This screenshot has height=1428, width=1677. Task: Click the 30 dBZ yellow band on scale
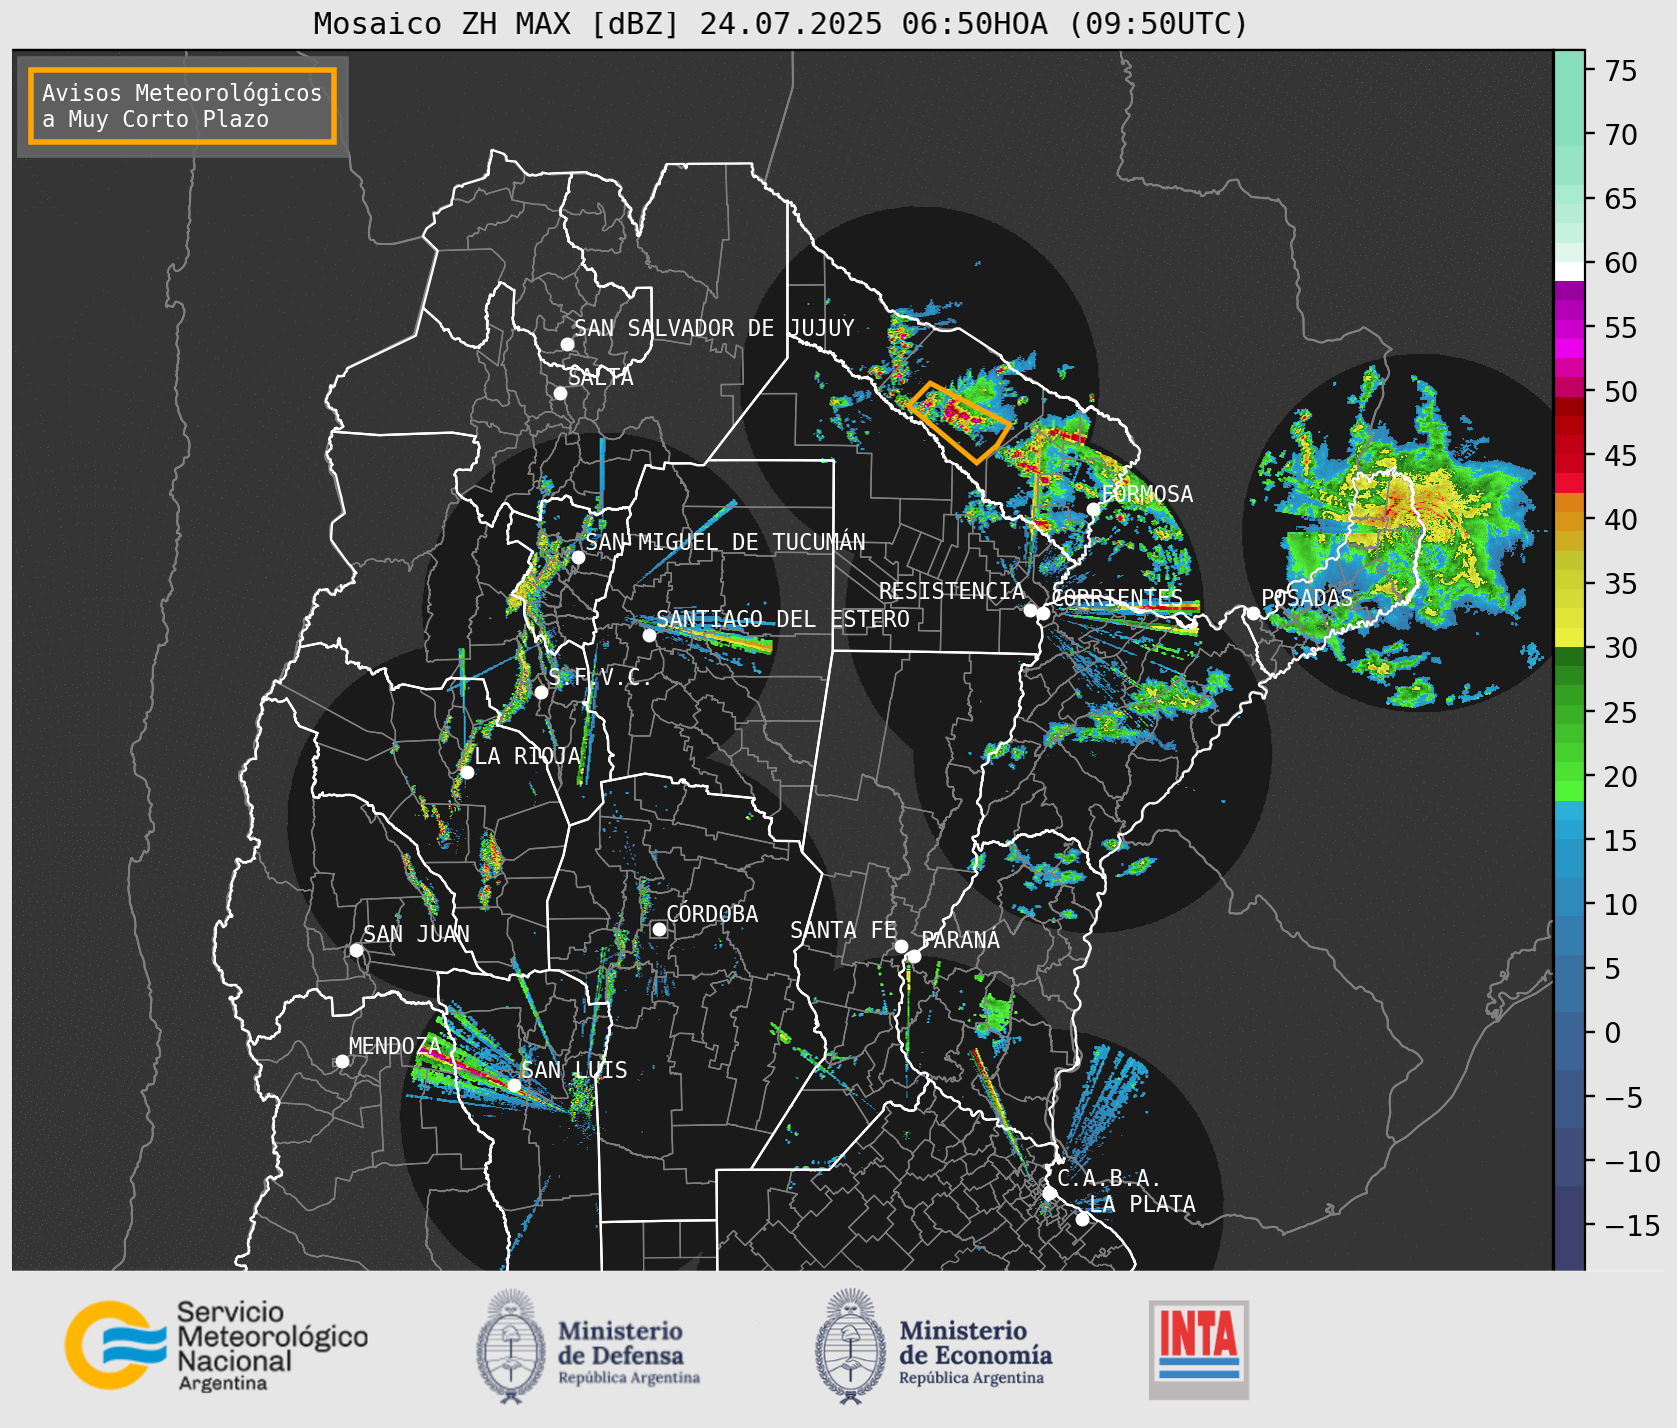coord(1569,638)
